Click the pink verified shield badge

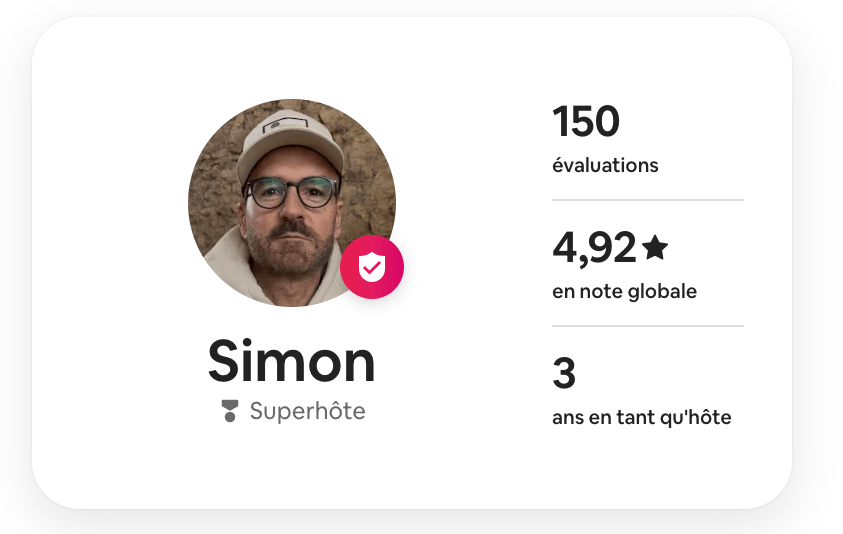click(372, 267)
